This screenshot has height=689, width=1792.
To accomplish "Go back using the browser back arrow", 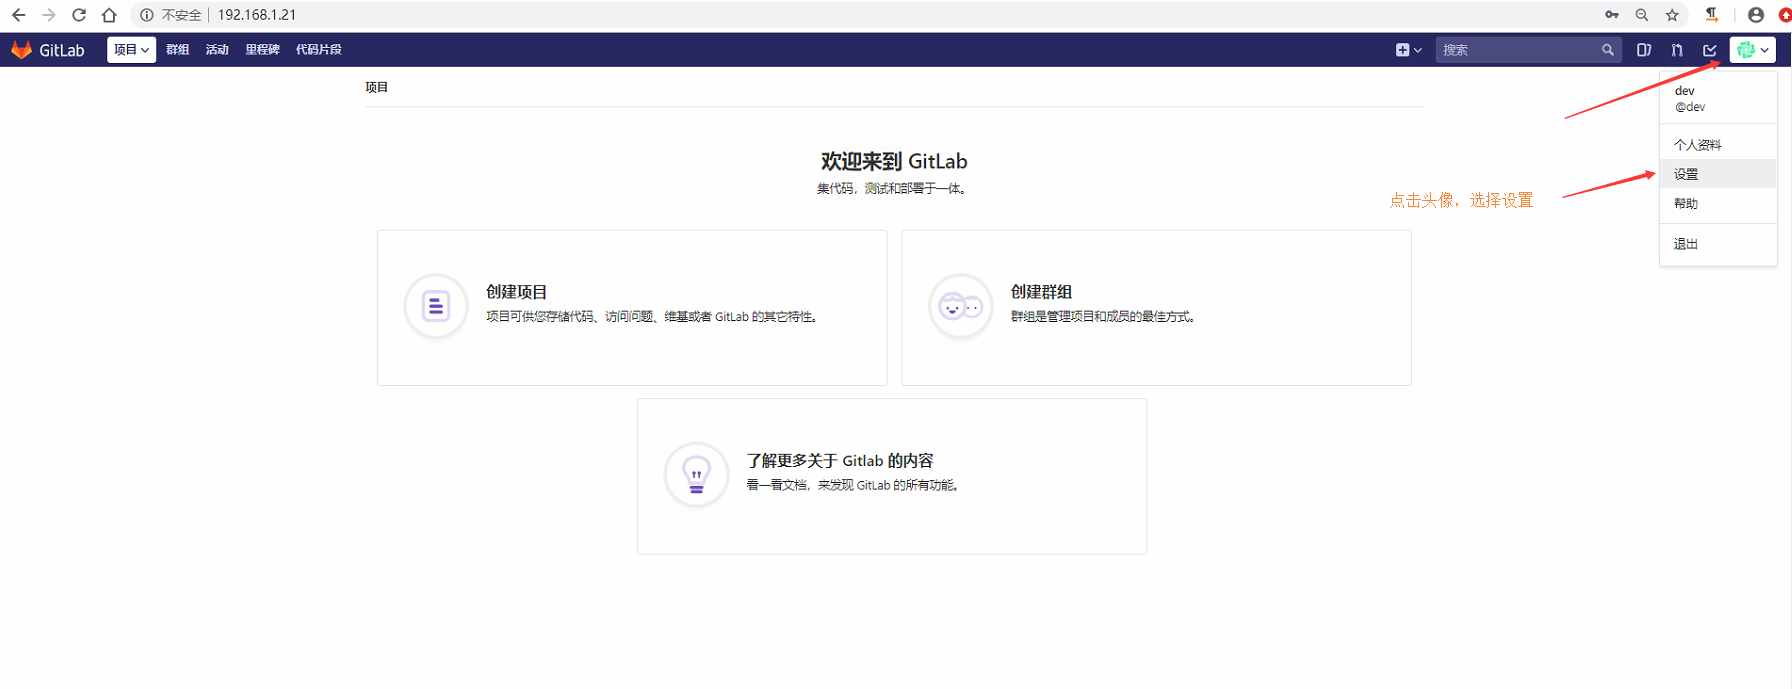I will (x=18, y=15).
